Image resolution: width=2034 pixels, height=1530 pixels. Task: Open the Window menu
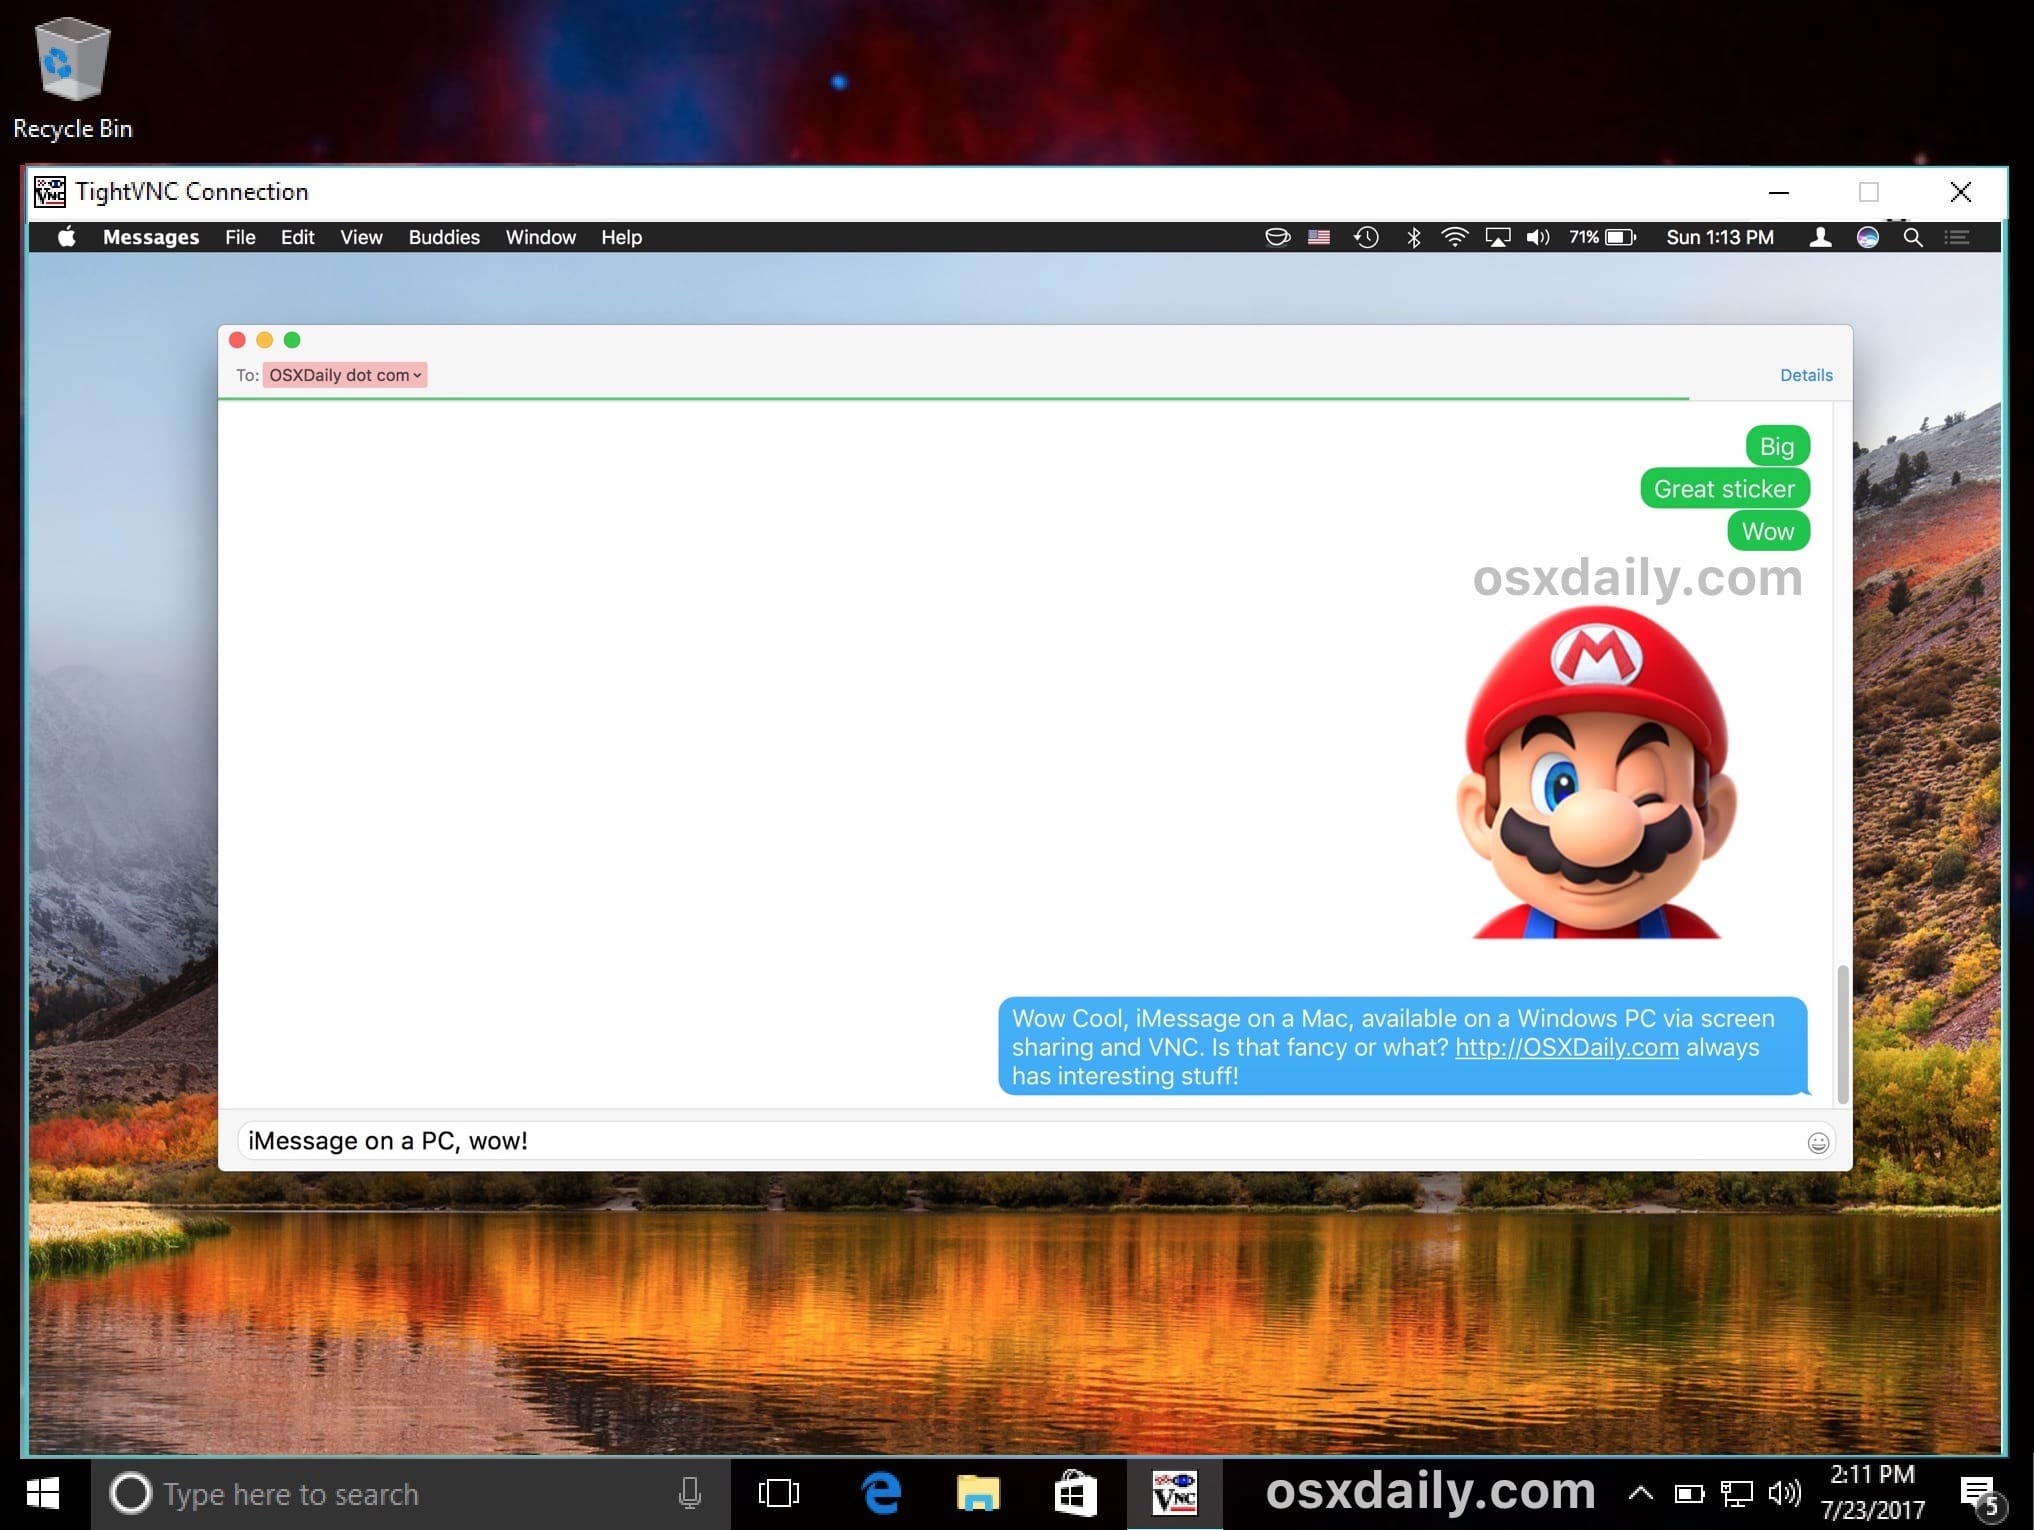[x=540, y=237]
